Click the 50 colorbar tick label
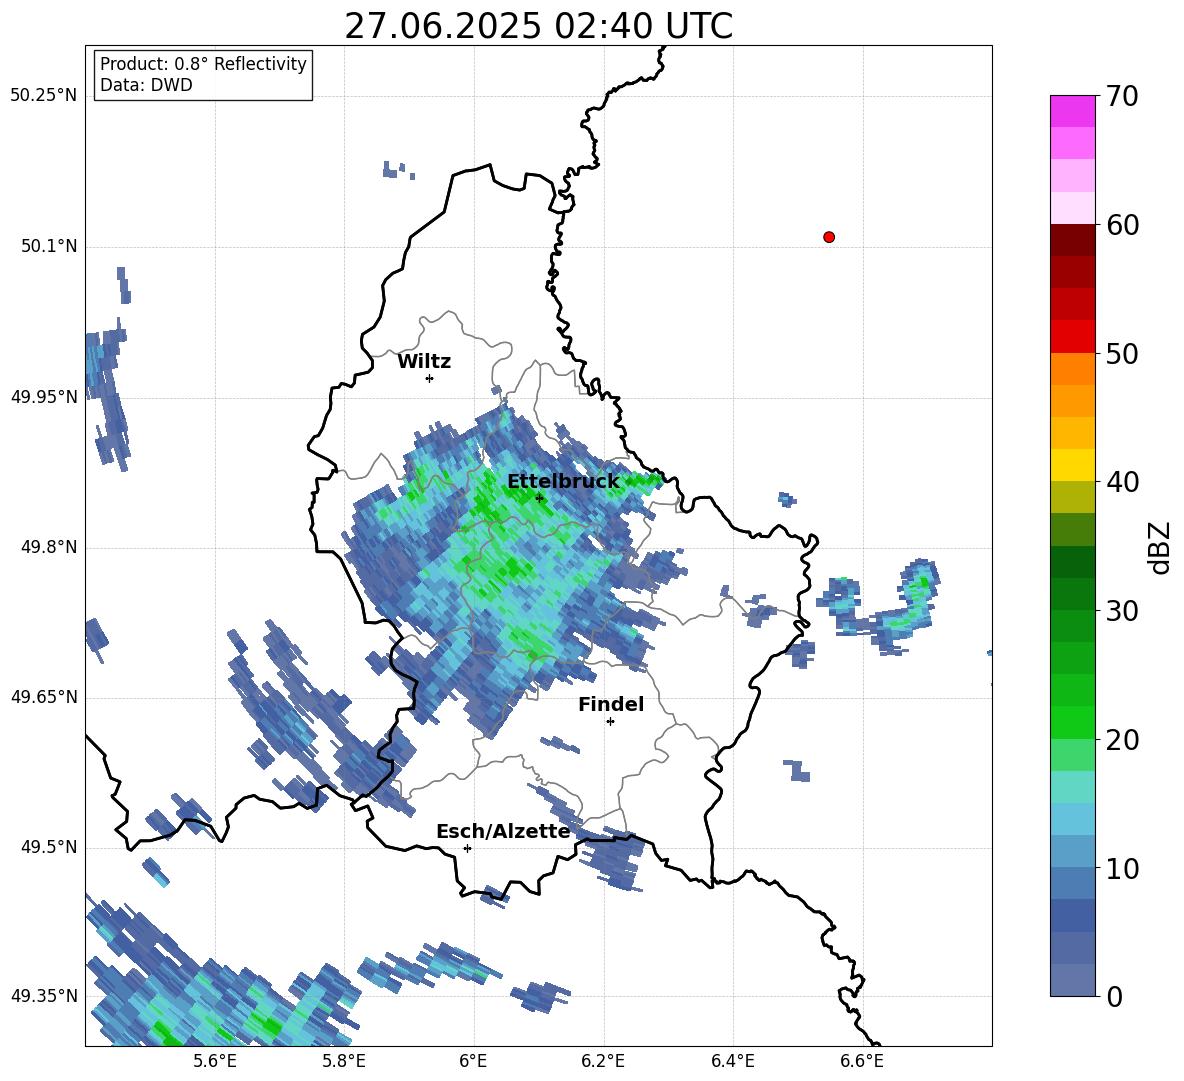 click(x=1122, y=354)
